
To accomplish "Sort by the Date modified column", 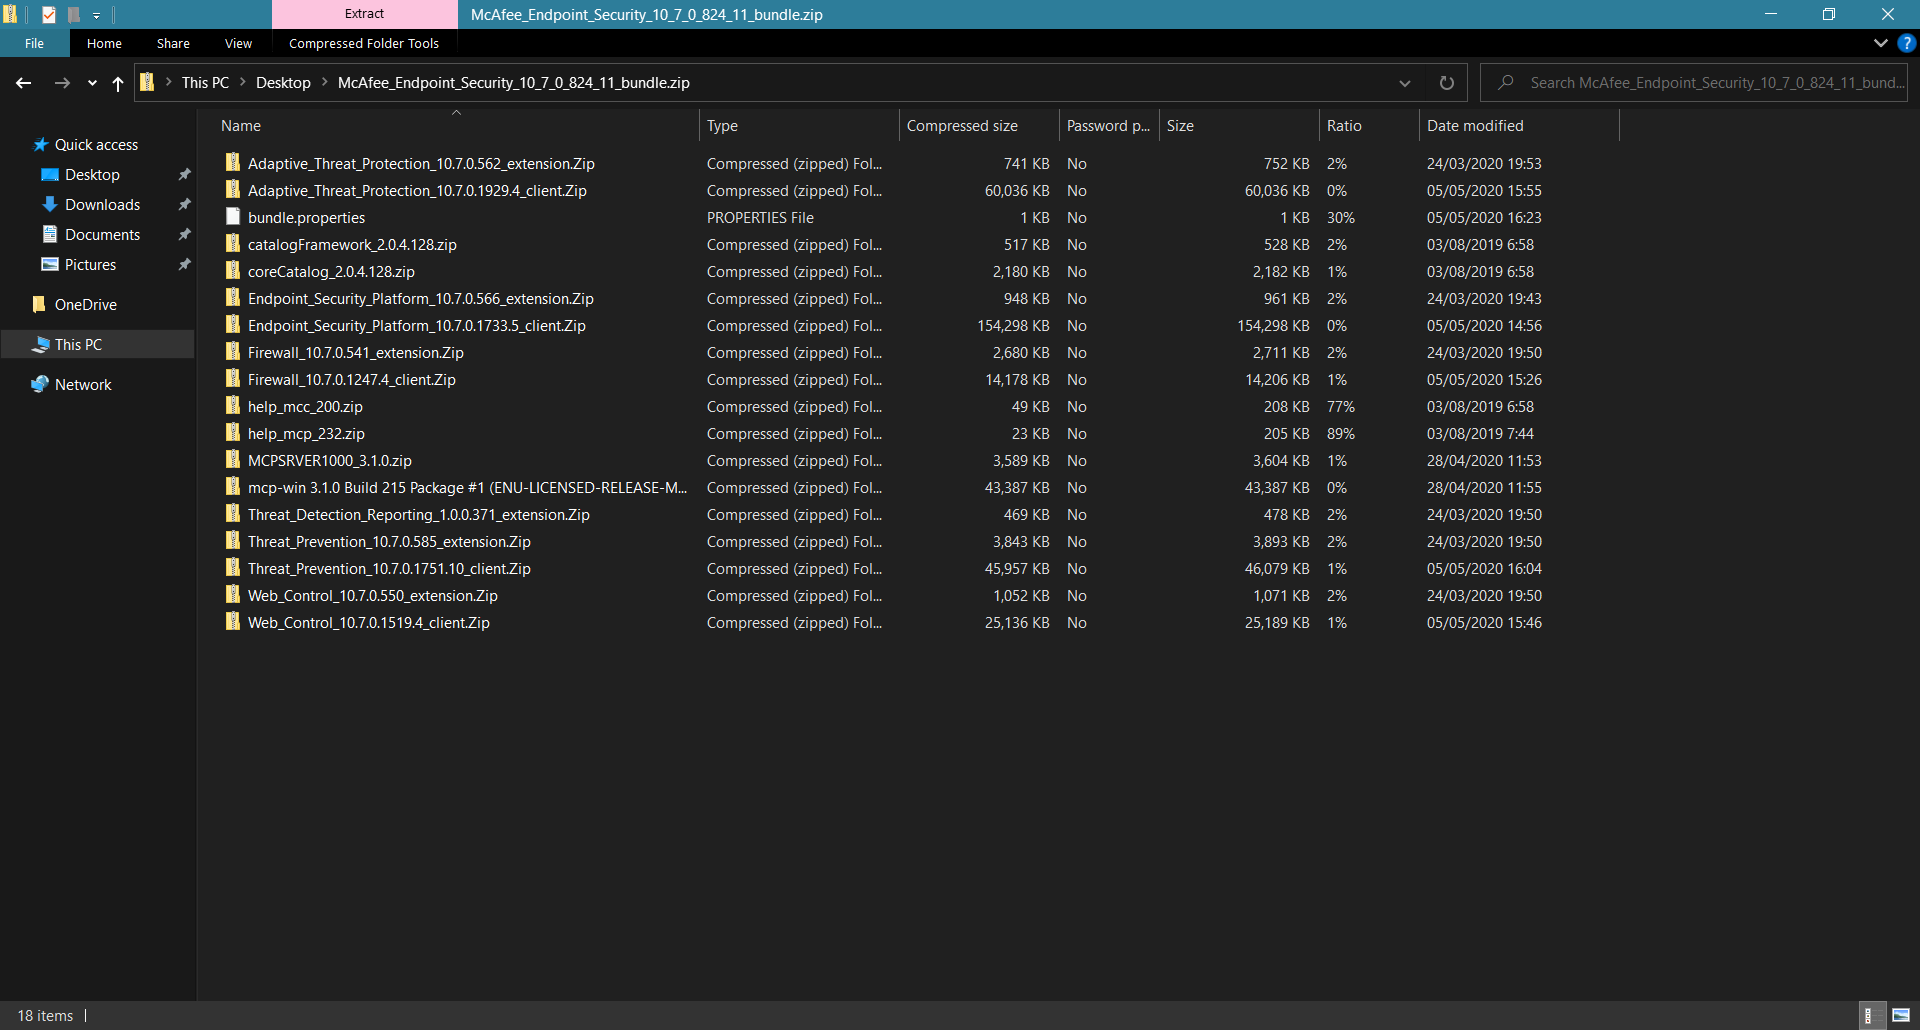I will (1519, 125).
